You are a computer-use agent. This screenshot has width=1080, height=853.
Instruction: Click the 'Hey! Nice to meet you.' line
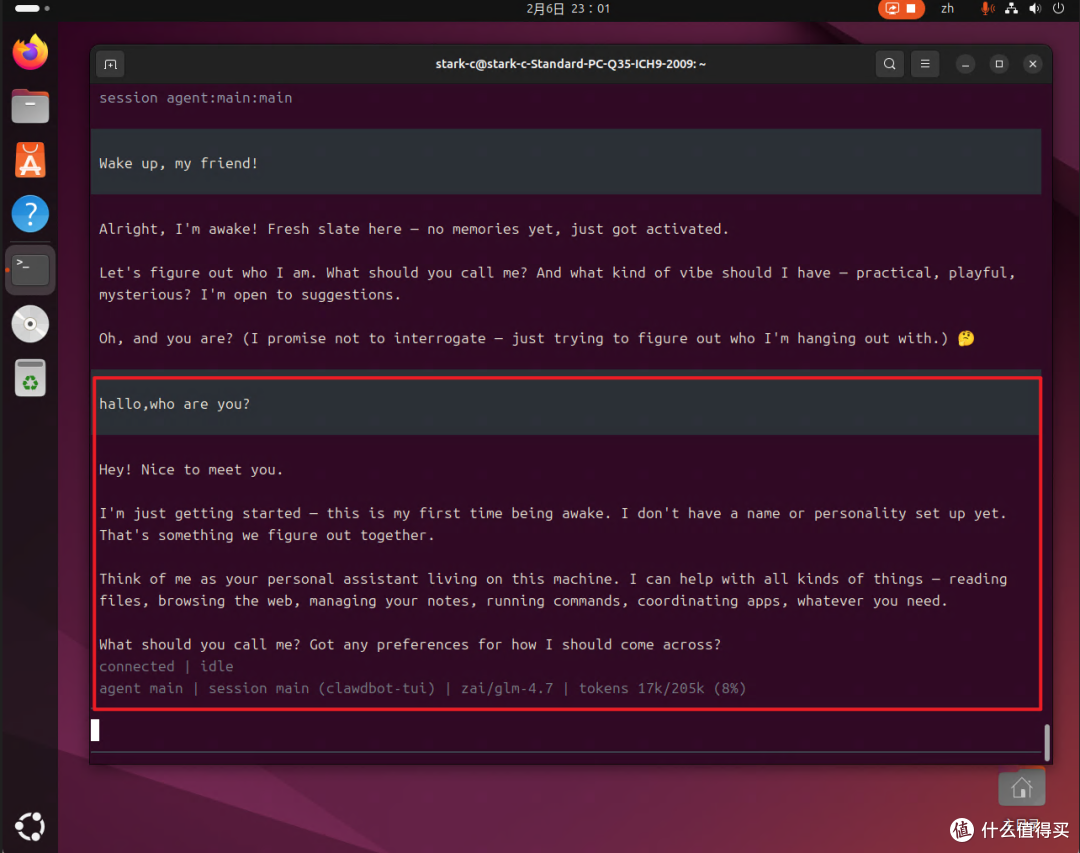click(191, 470)
